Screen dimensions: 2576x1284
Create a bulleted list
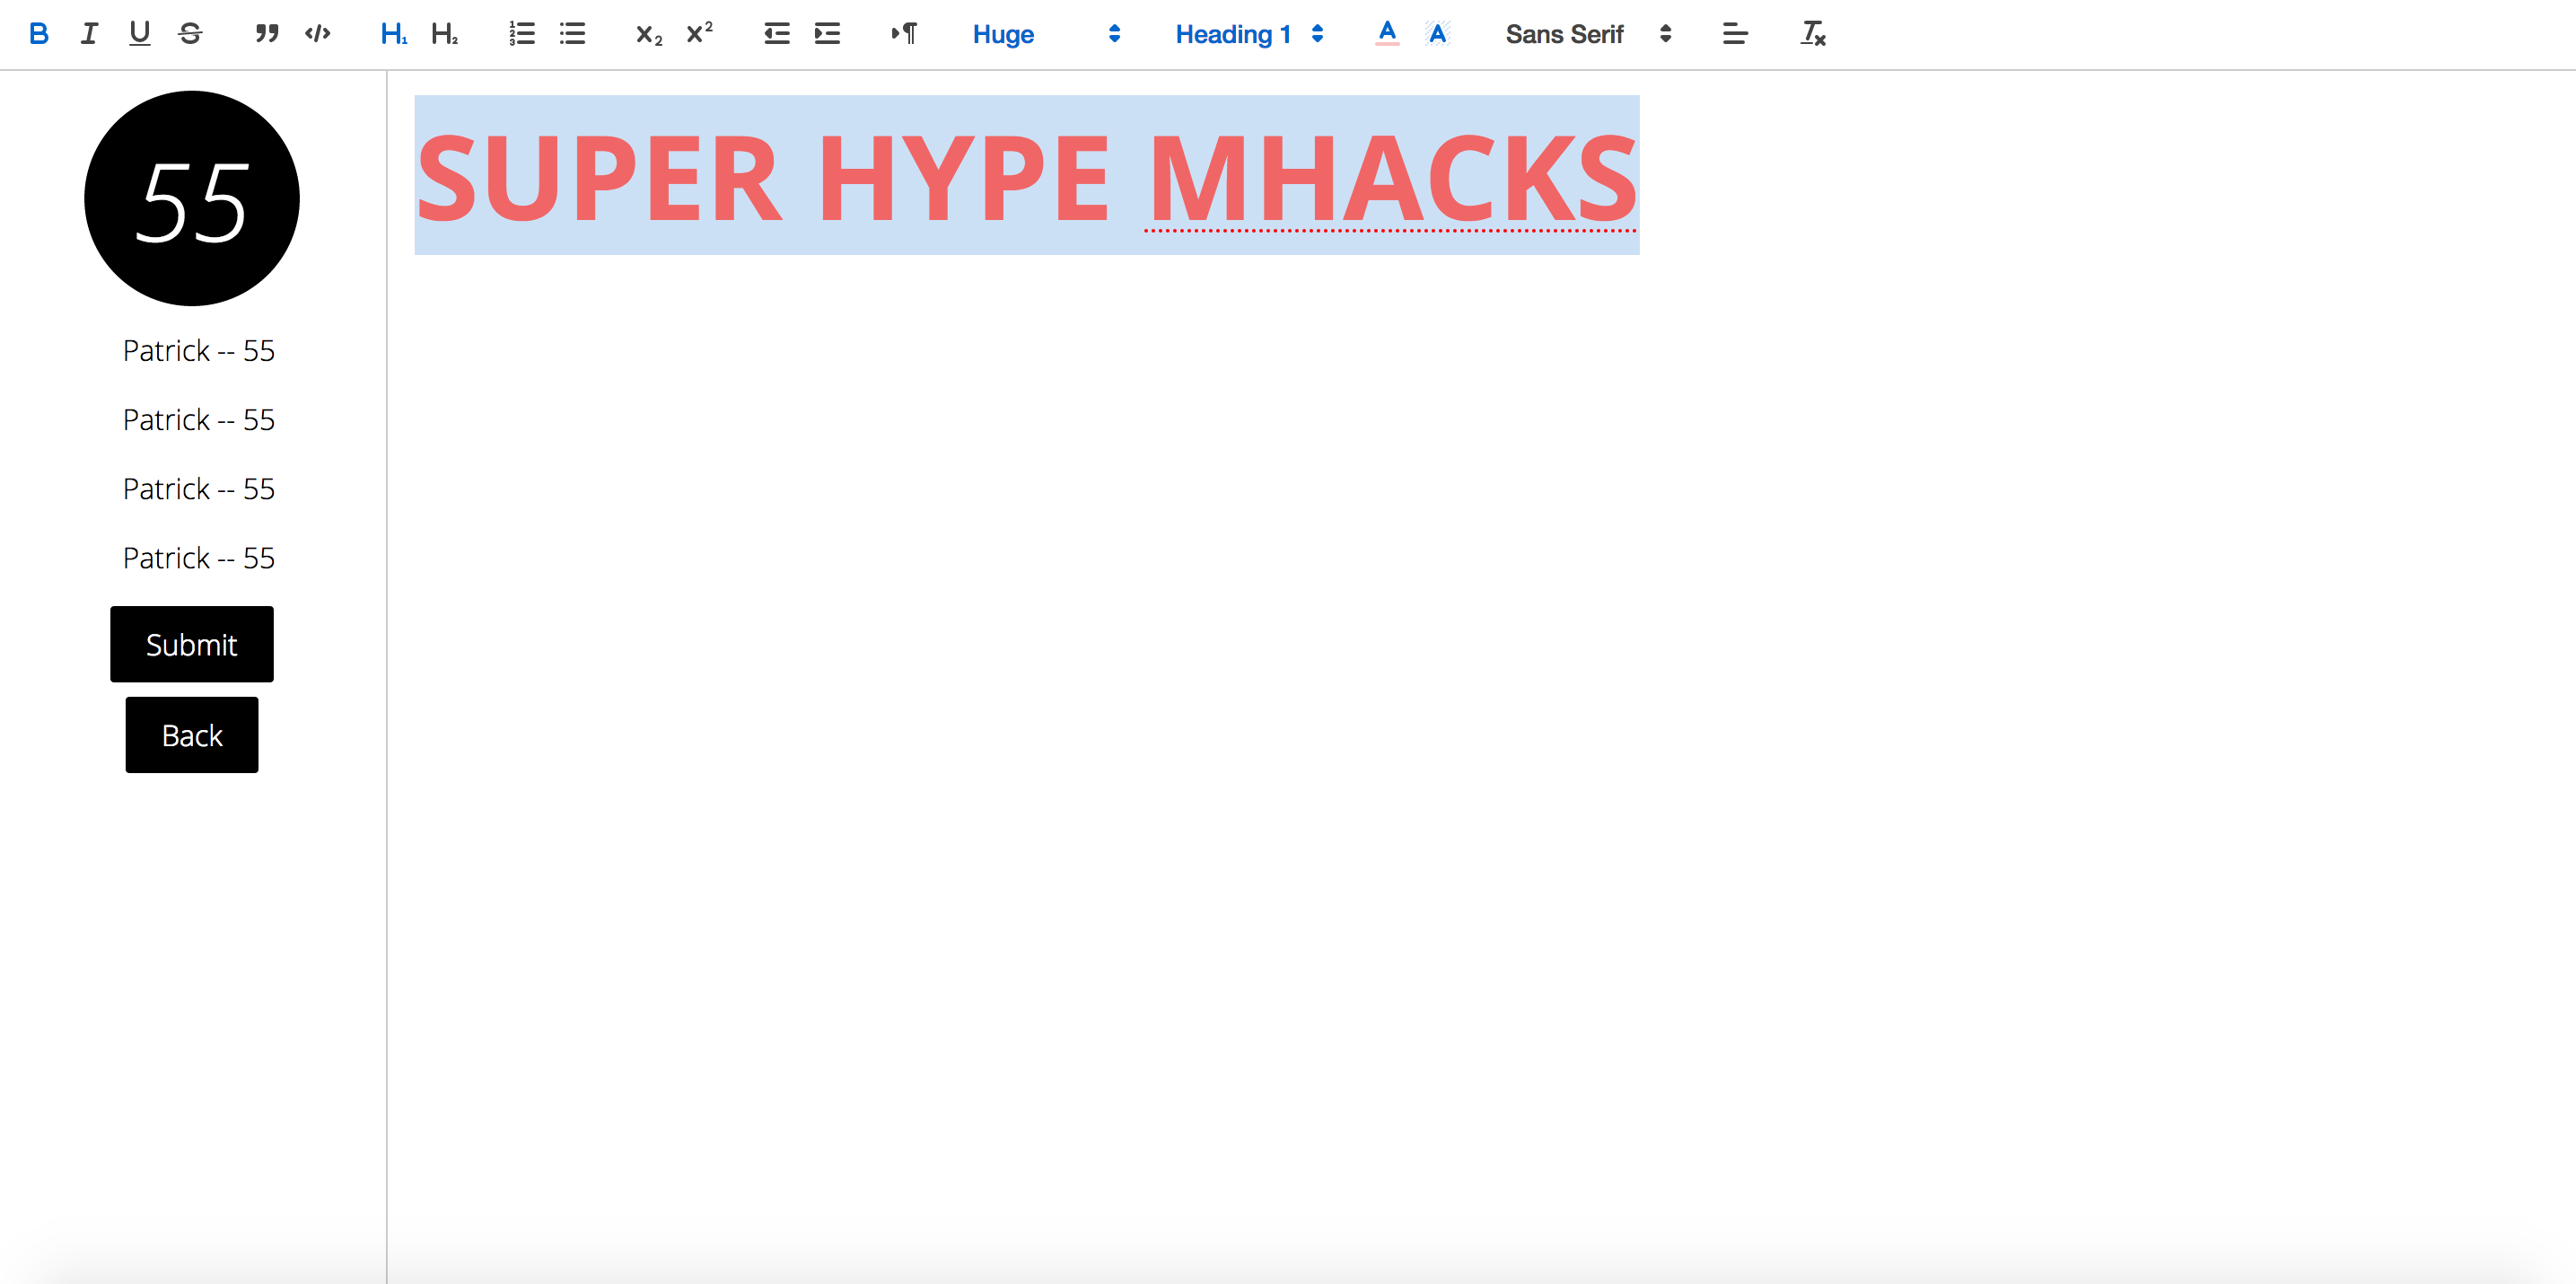pos(572,34)
